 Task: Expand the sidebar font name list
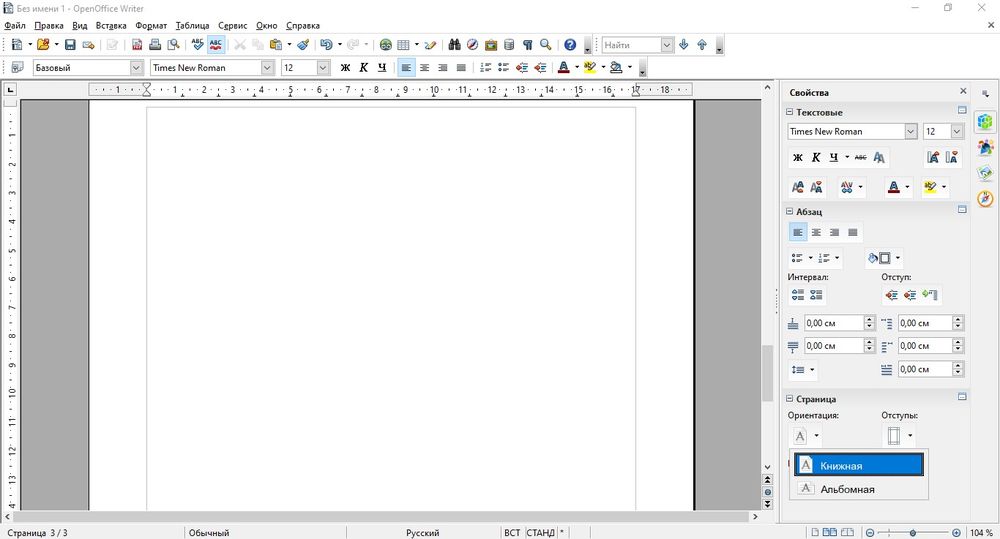point(911,131)
